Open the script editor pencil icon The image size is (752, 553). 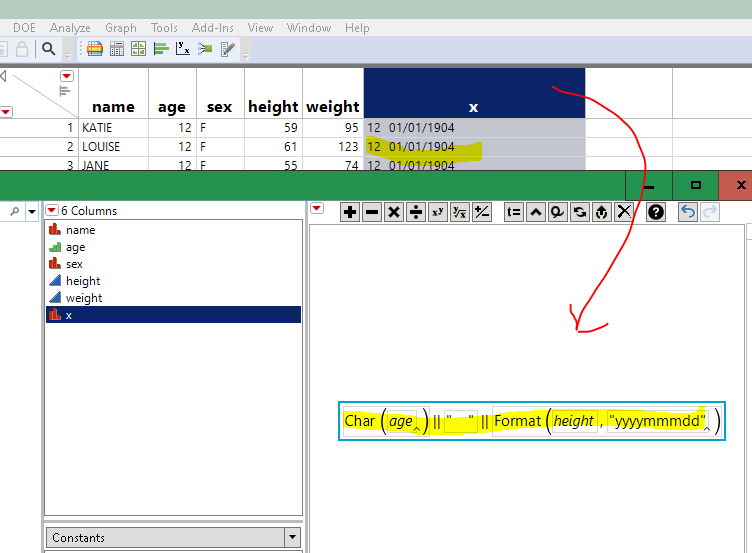227,49
